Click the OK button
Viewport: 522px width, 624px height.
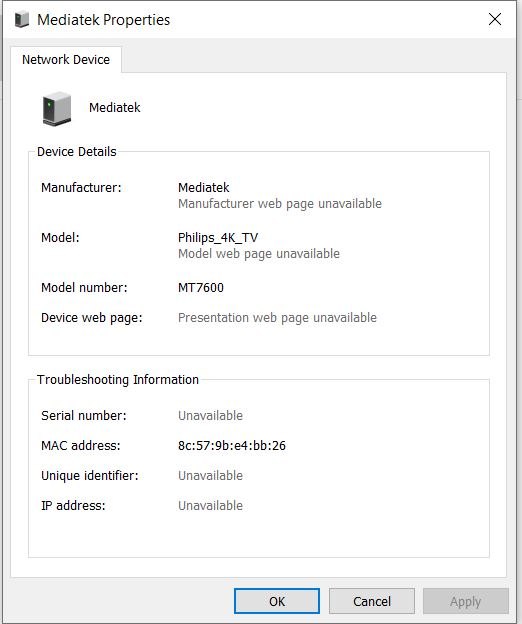(277, 601)
